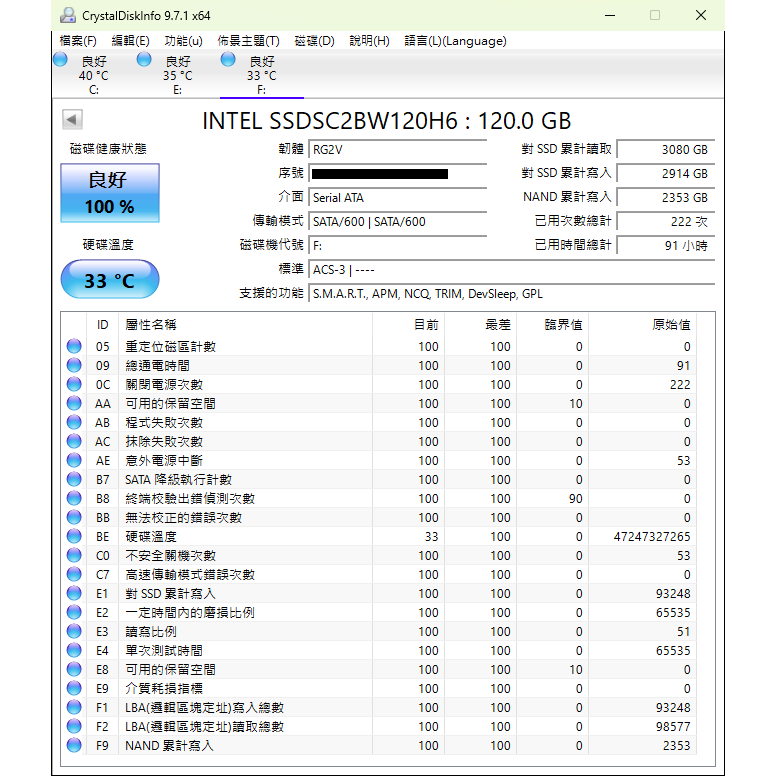
Task: Click the redacted serial number field
Action: point(397,173)
